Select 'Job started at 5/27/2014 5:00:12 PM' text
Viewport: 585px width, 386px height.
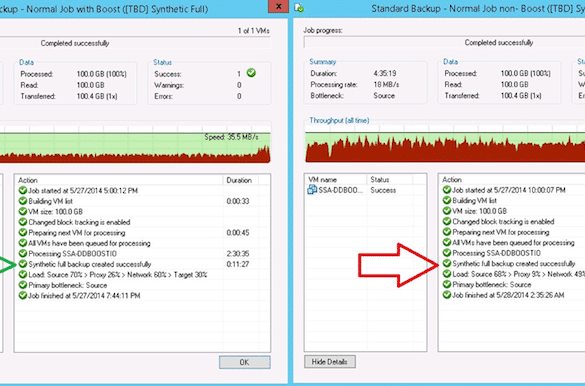coord(83,191)
